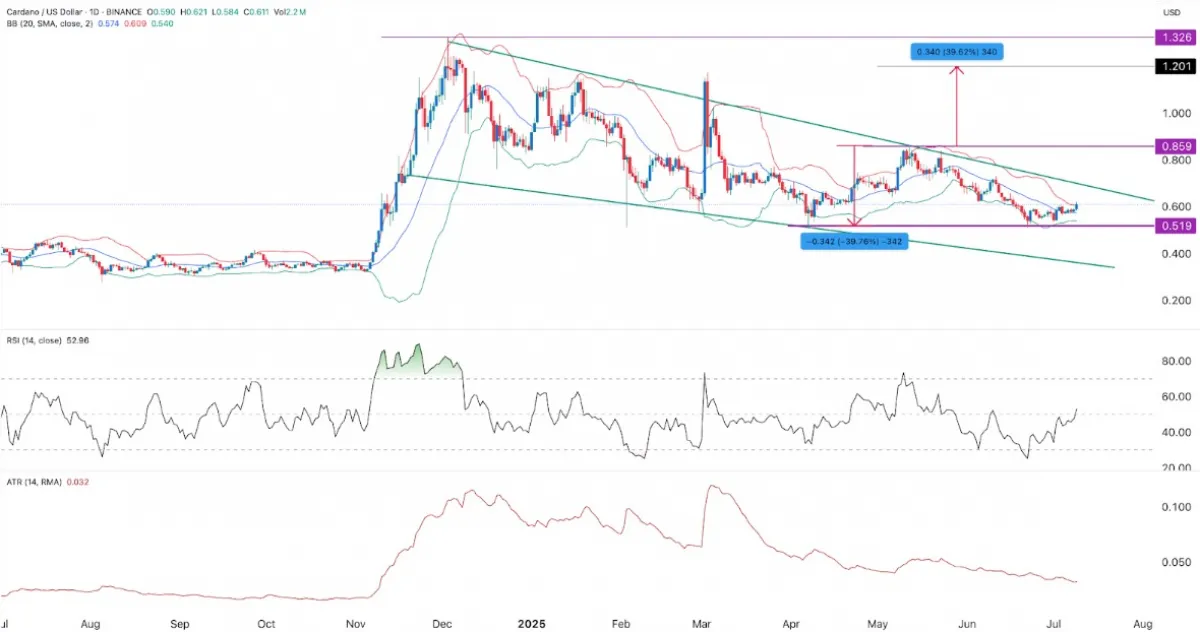Click the 60.00 RSI axis value
Viewport: 1200px width, 632px height.
point(1176,397)
